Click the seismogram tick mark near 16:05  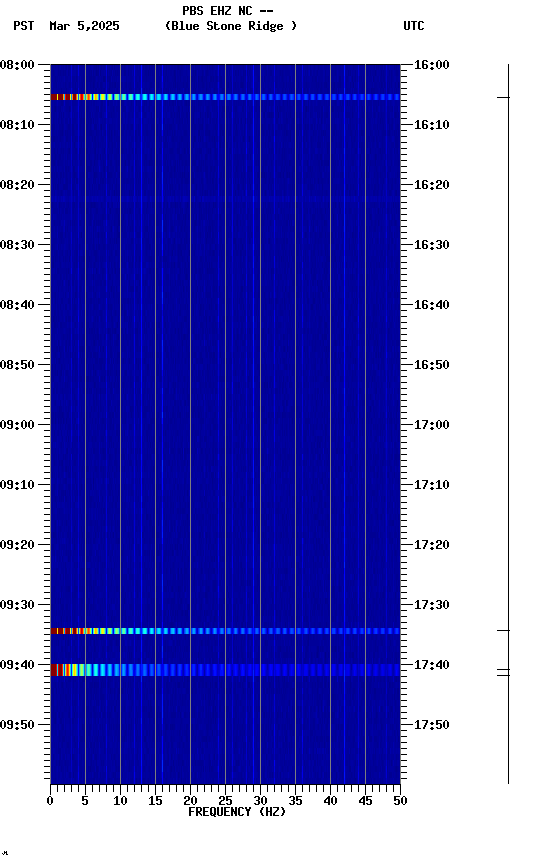tap(504, 98)
